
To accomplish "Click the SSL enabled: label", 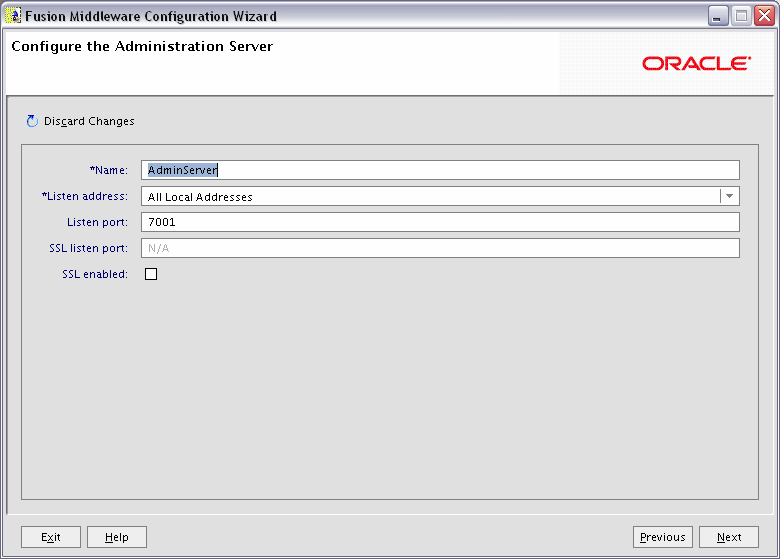I will tap(95, 274).
